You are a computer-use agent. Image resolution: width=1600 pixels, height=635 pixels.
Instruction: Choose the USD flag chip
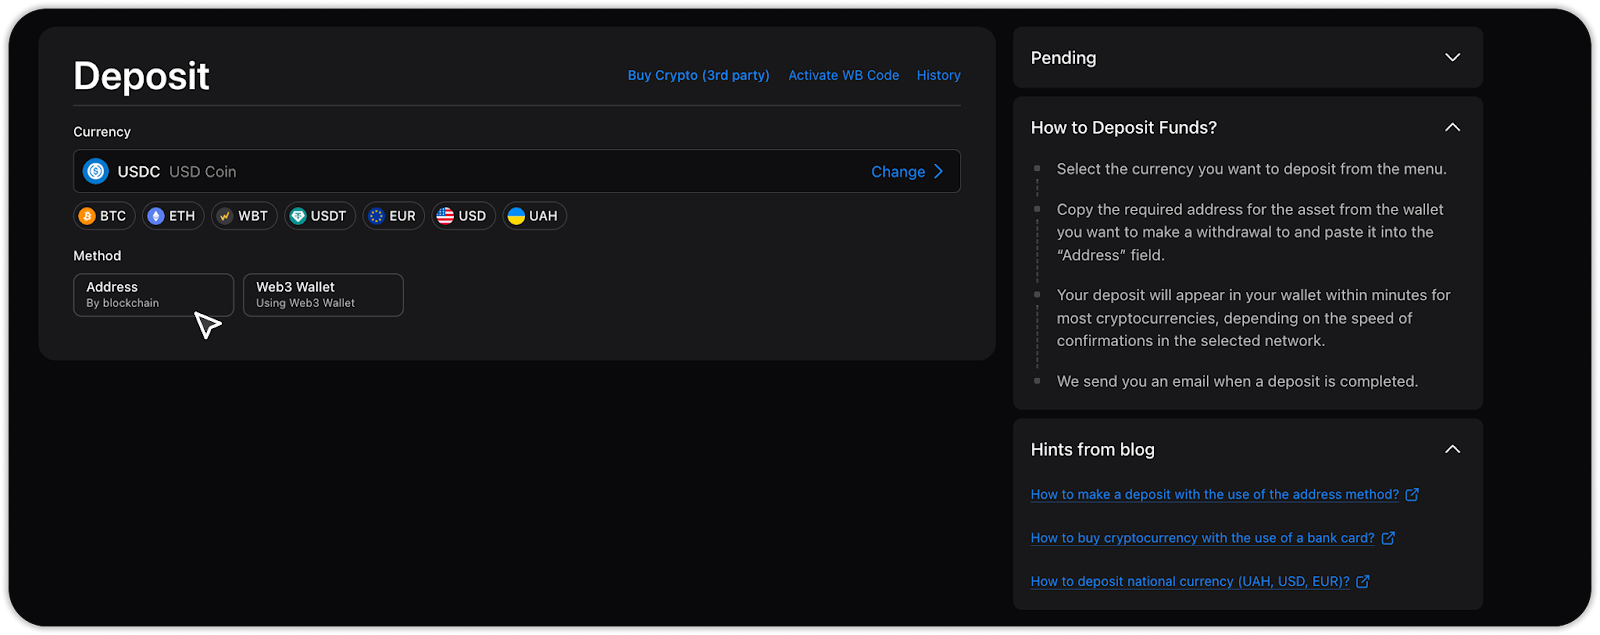click(462, 216)
